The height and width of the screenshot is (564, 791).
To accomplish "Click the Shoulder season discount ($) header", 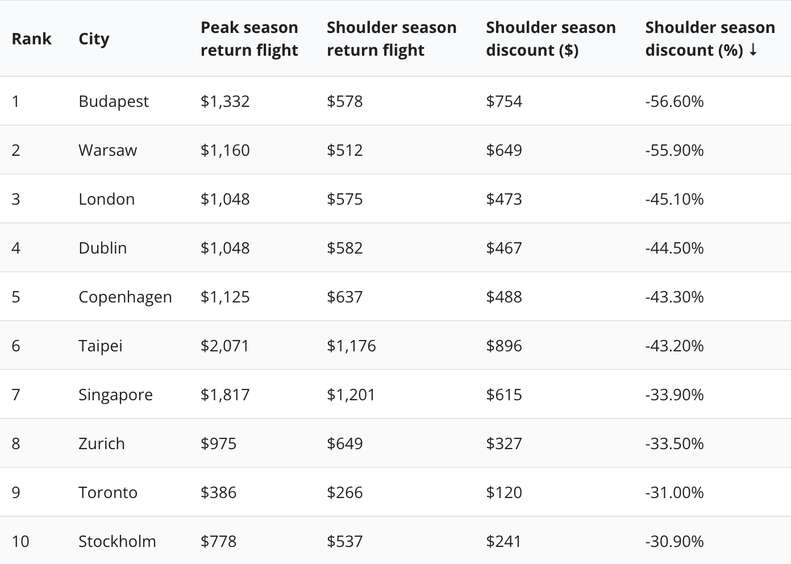I will point(550,39).
